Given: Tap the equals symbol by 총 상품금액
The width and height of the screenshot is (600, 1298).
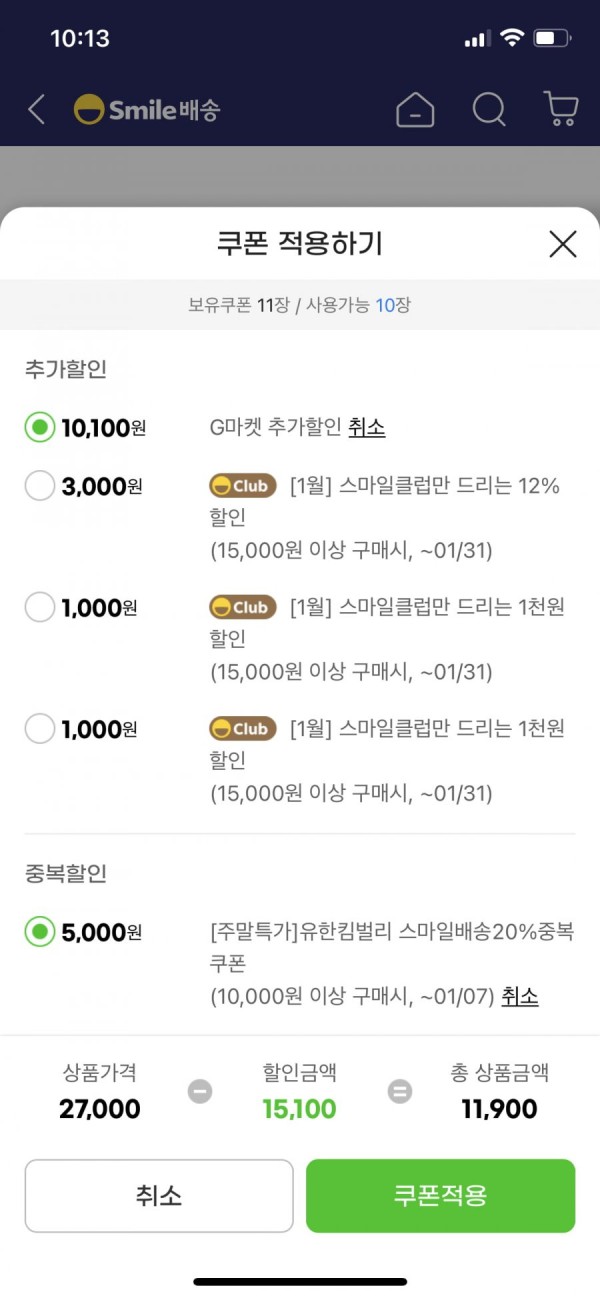Looking at the screenshot, I should coord(400,1091).
